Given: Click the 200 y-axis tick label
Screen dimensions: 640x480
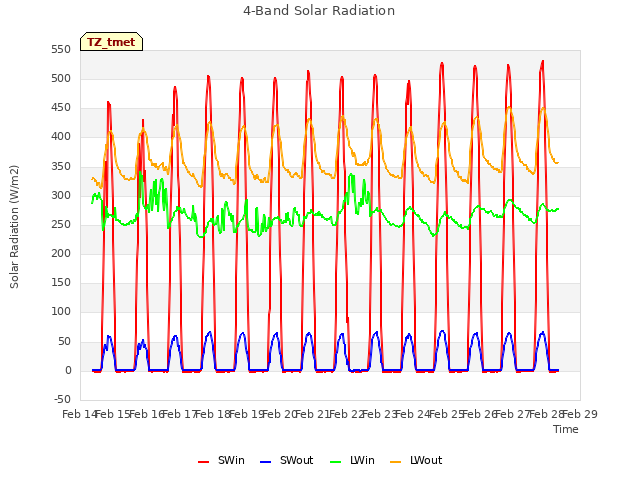Looking at the screenshot, I should tap(61, 253).
